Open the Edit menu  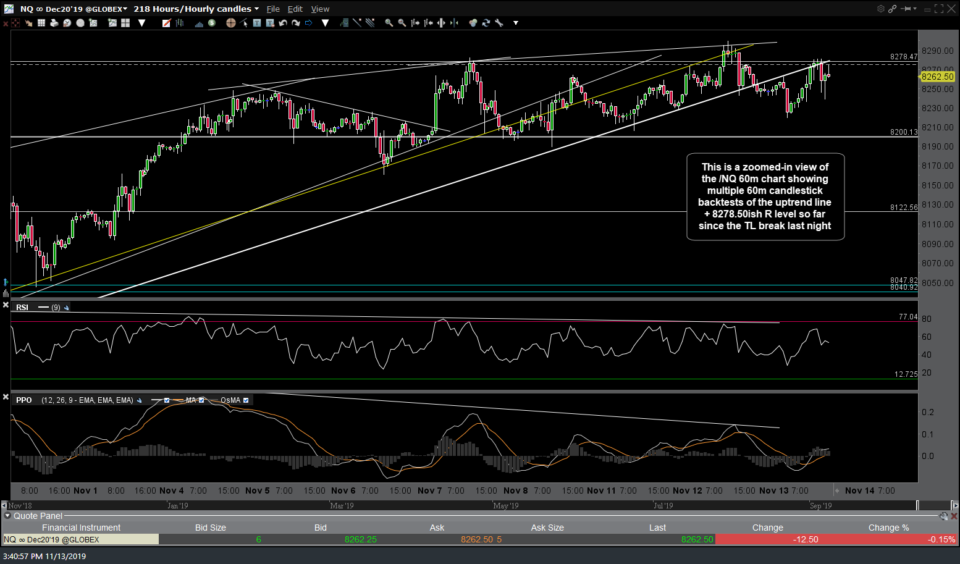click(x=295, y=9)
